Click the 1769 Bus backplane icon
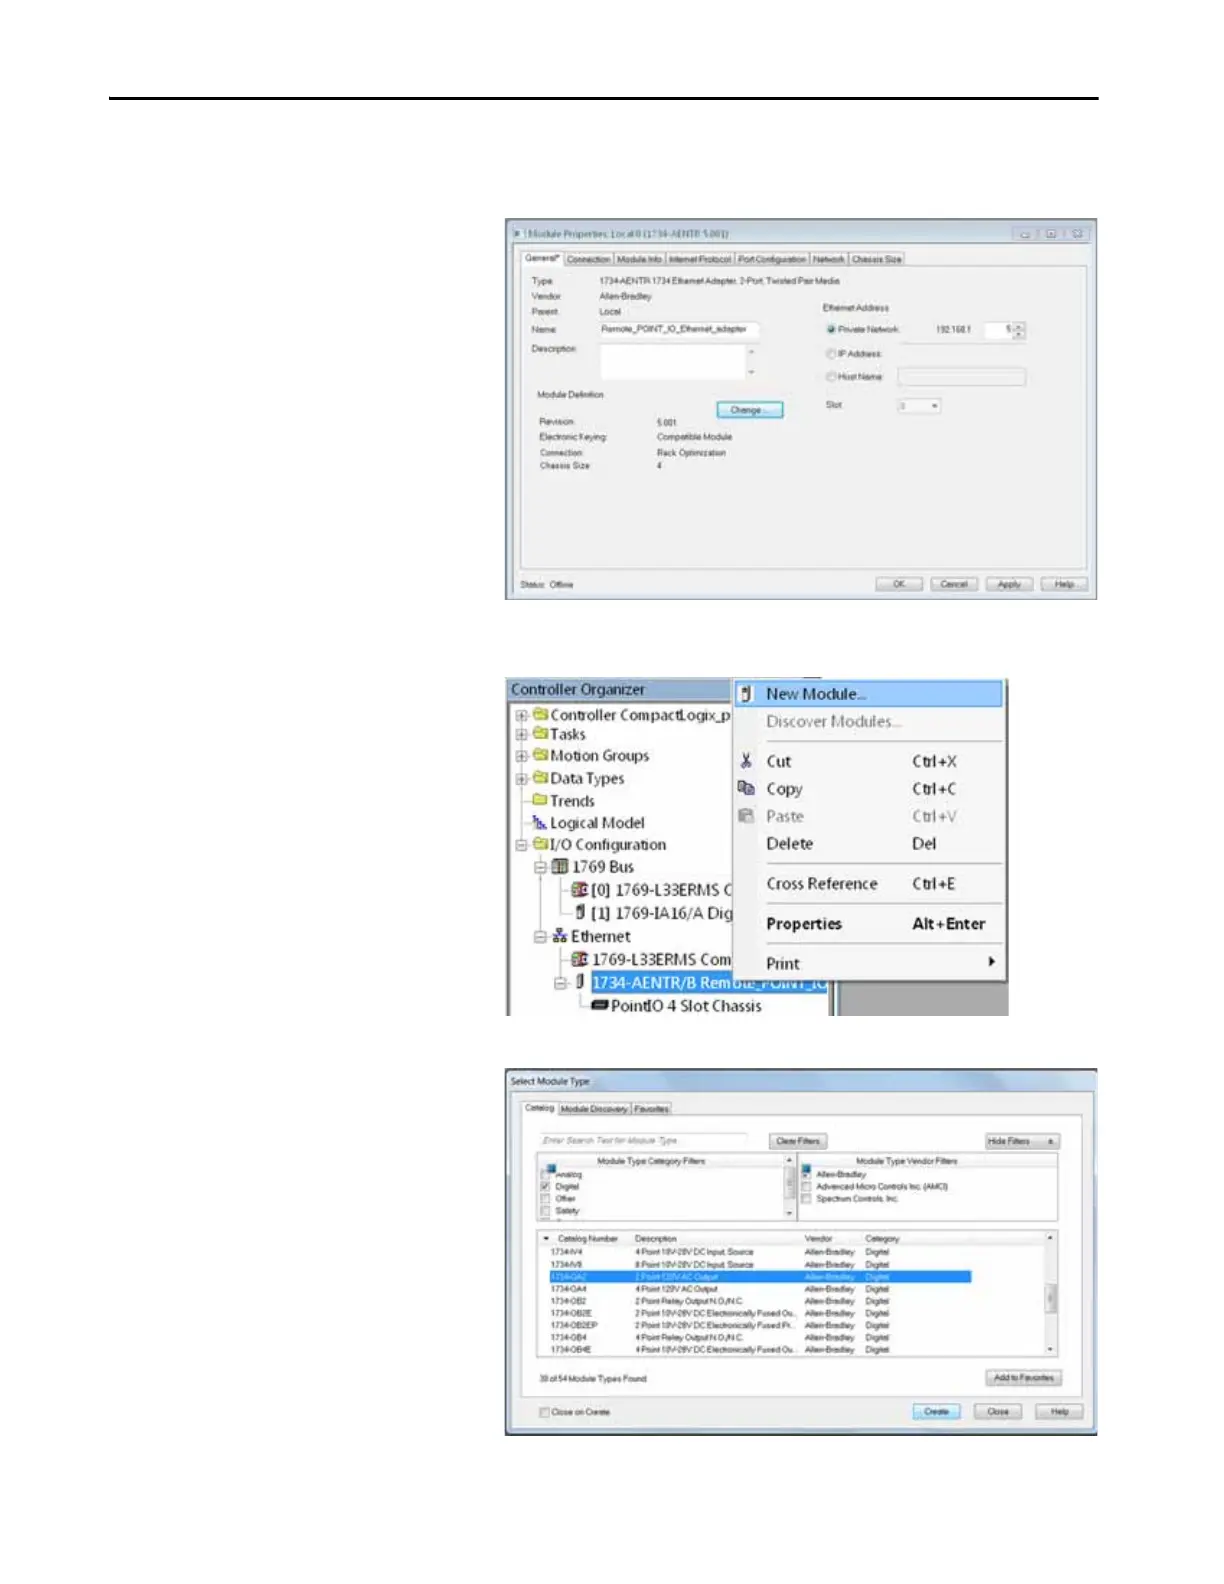The image size is (1224, 1584). coord(560,866)
